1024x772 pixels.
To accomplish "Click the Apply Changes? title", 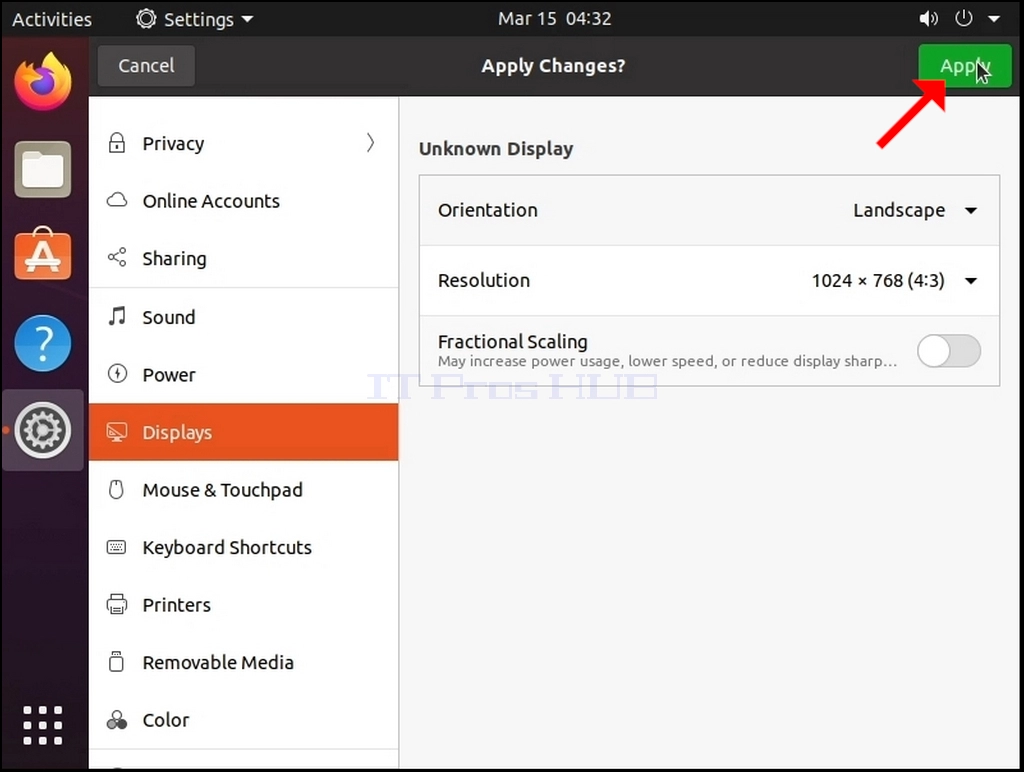I will click(553, 66).
